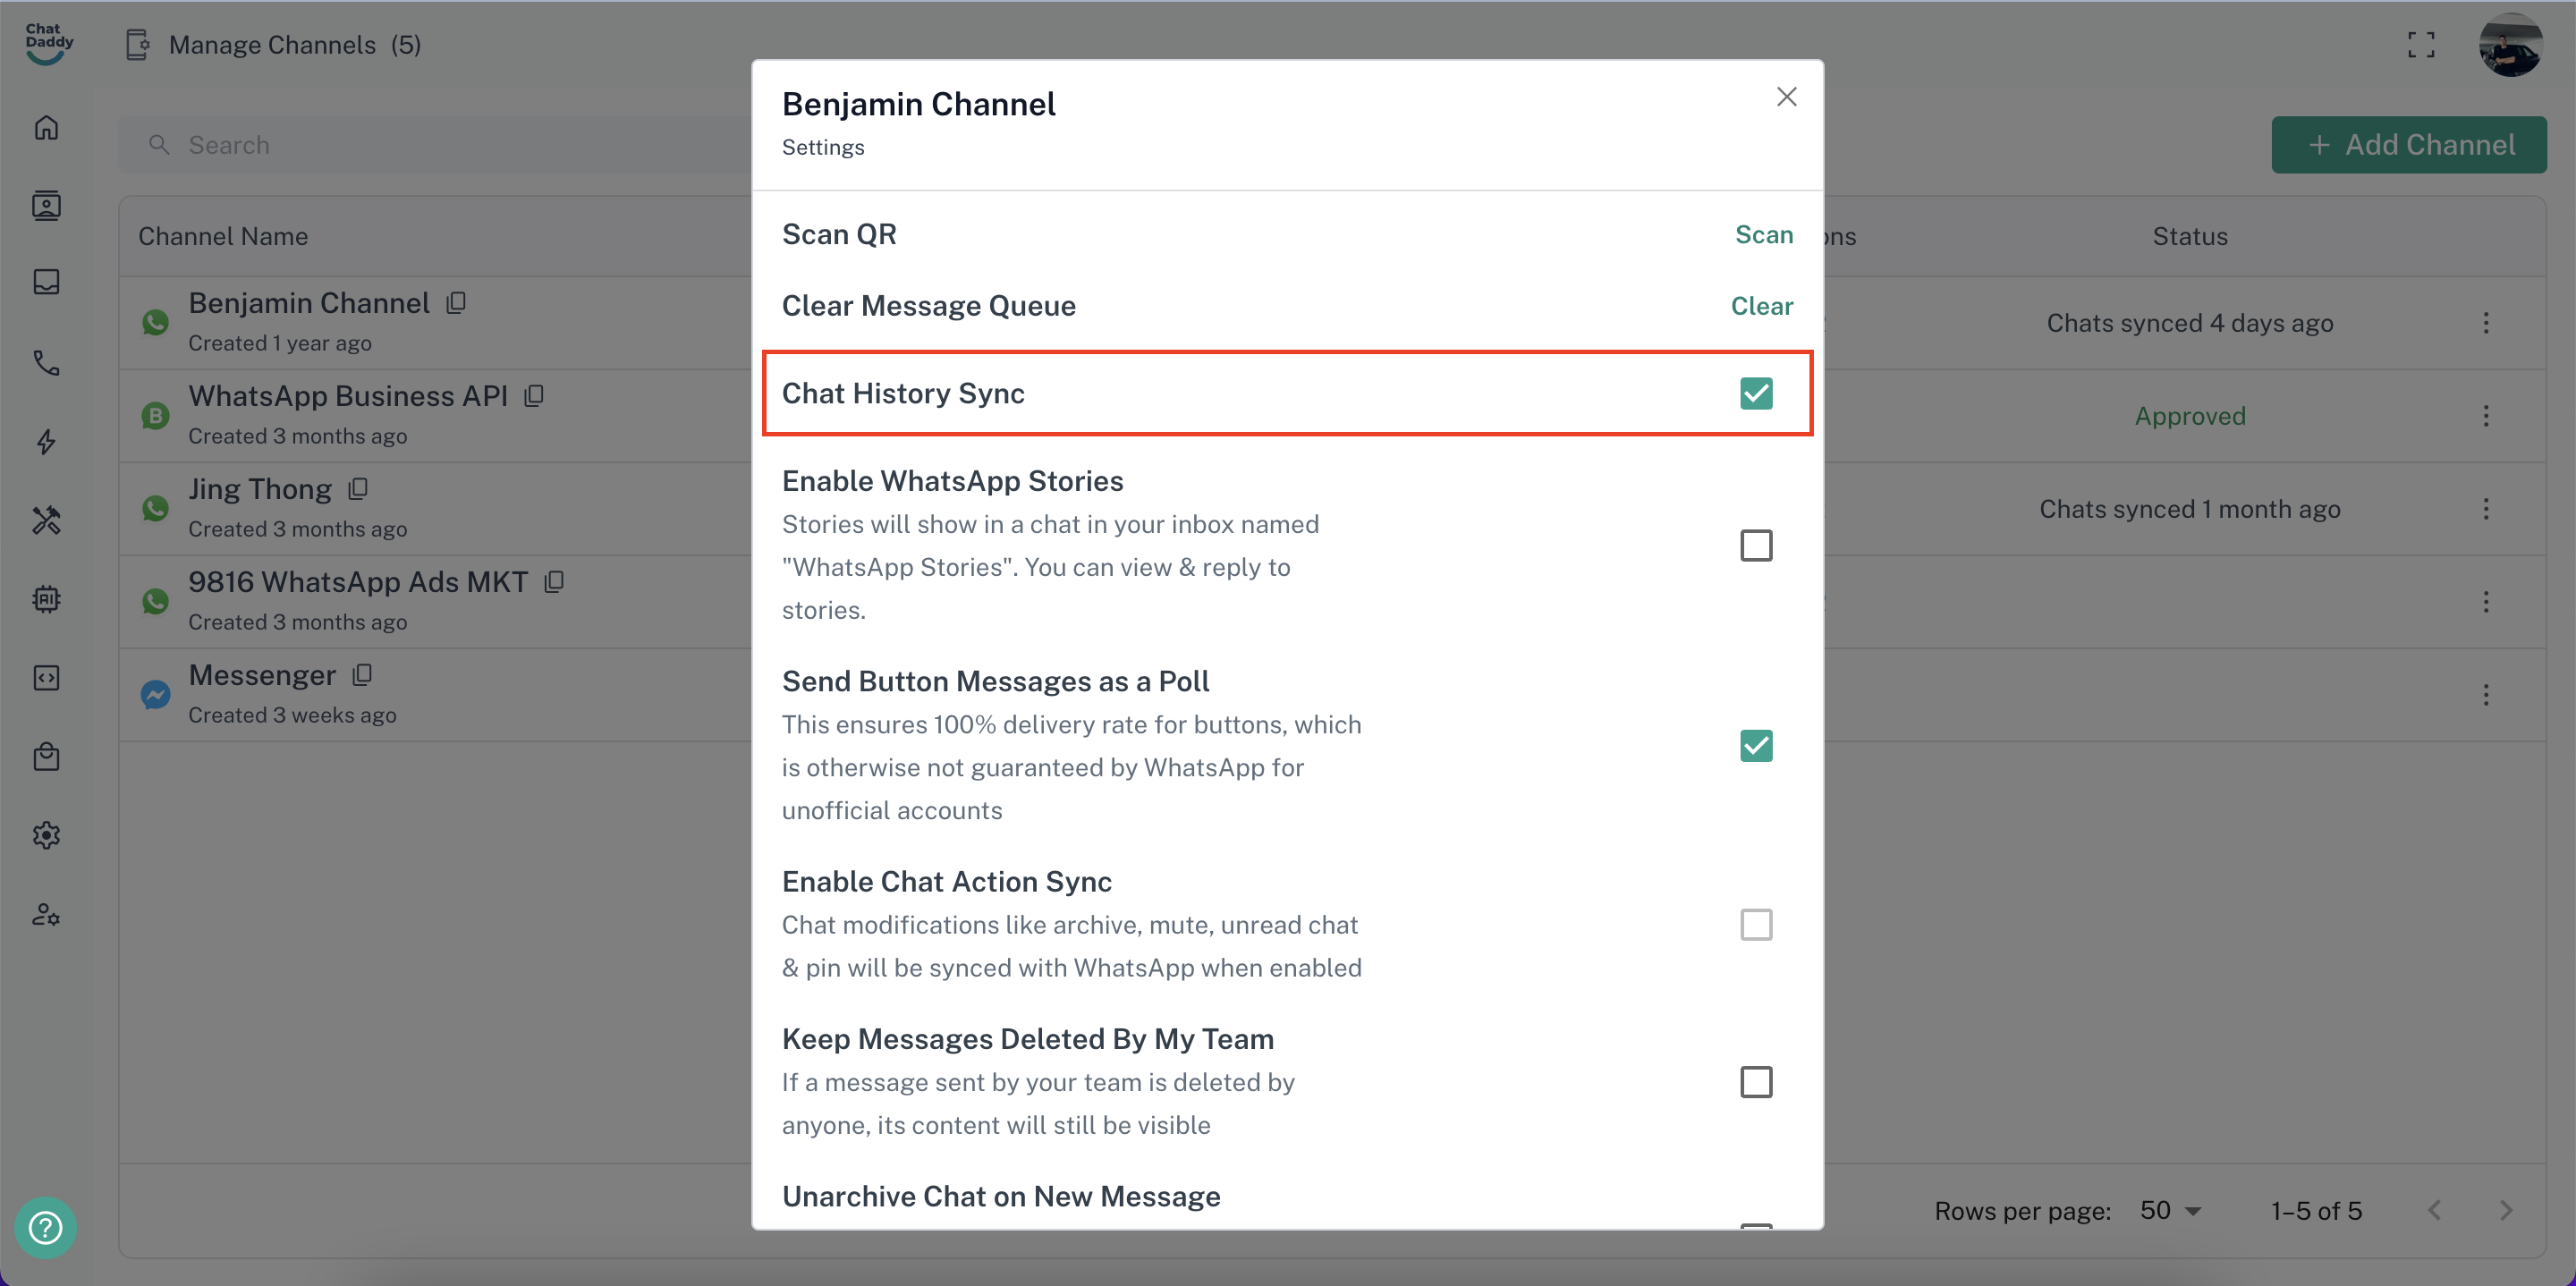Screen dimensions: 2576x1286
Task: Open options menu for Jing Thong channel
Action: pos(2486,509)
